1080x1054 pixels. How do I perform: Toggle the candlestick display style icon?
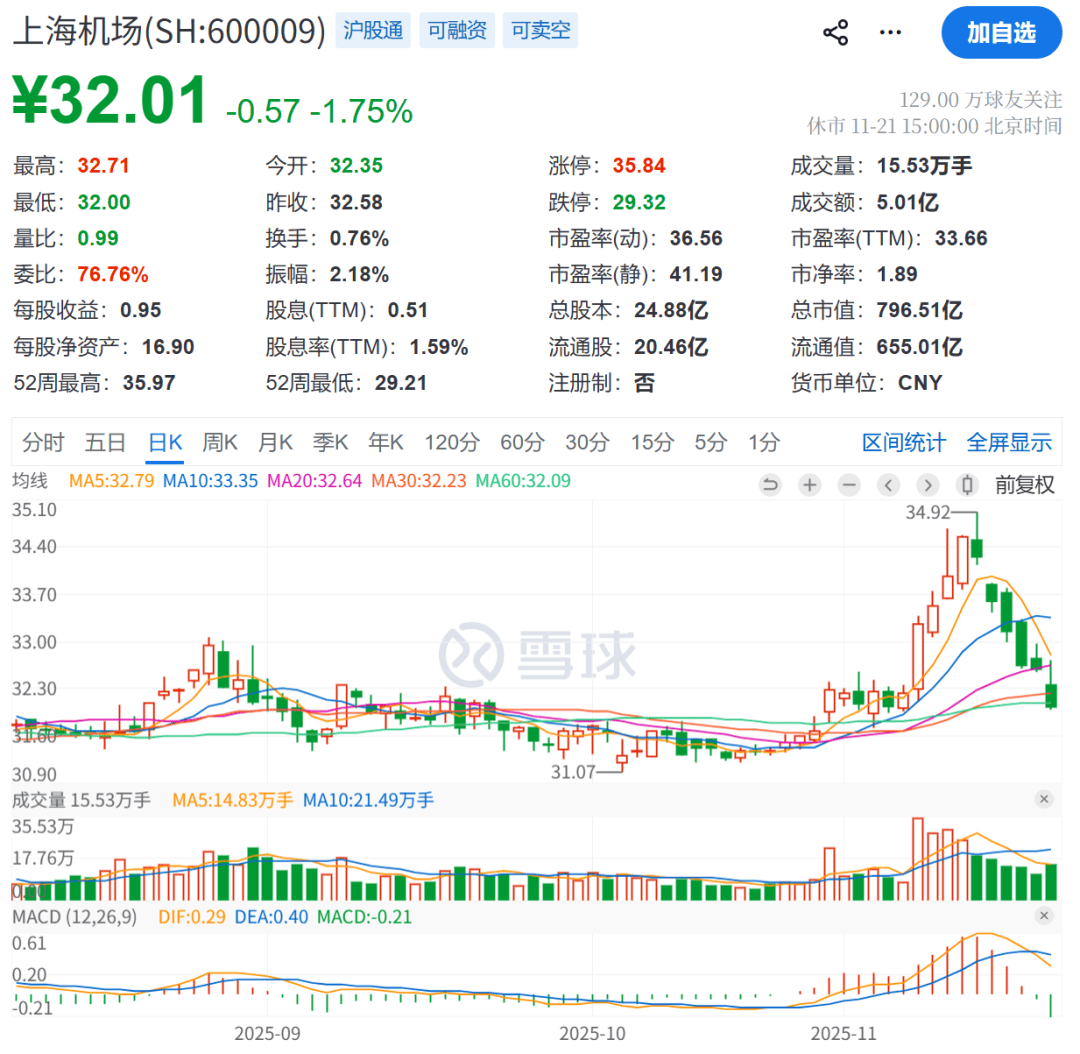coord(966,484)
